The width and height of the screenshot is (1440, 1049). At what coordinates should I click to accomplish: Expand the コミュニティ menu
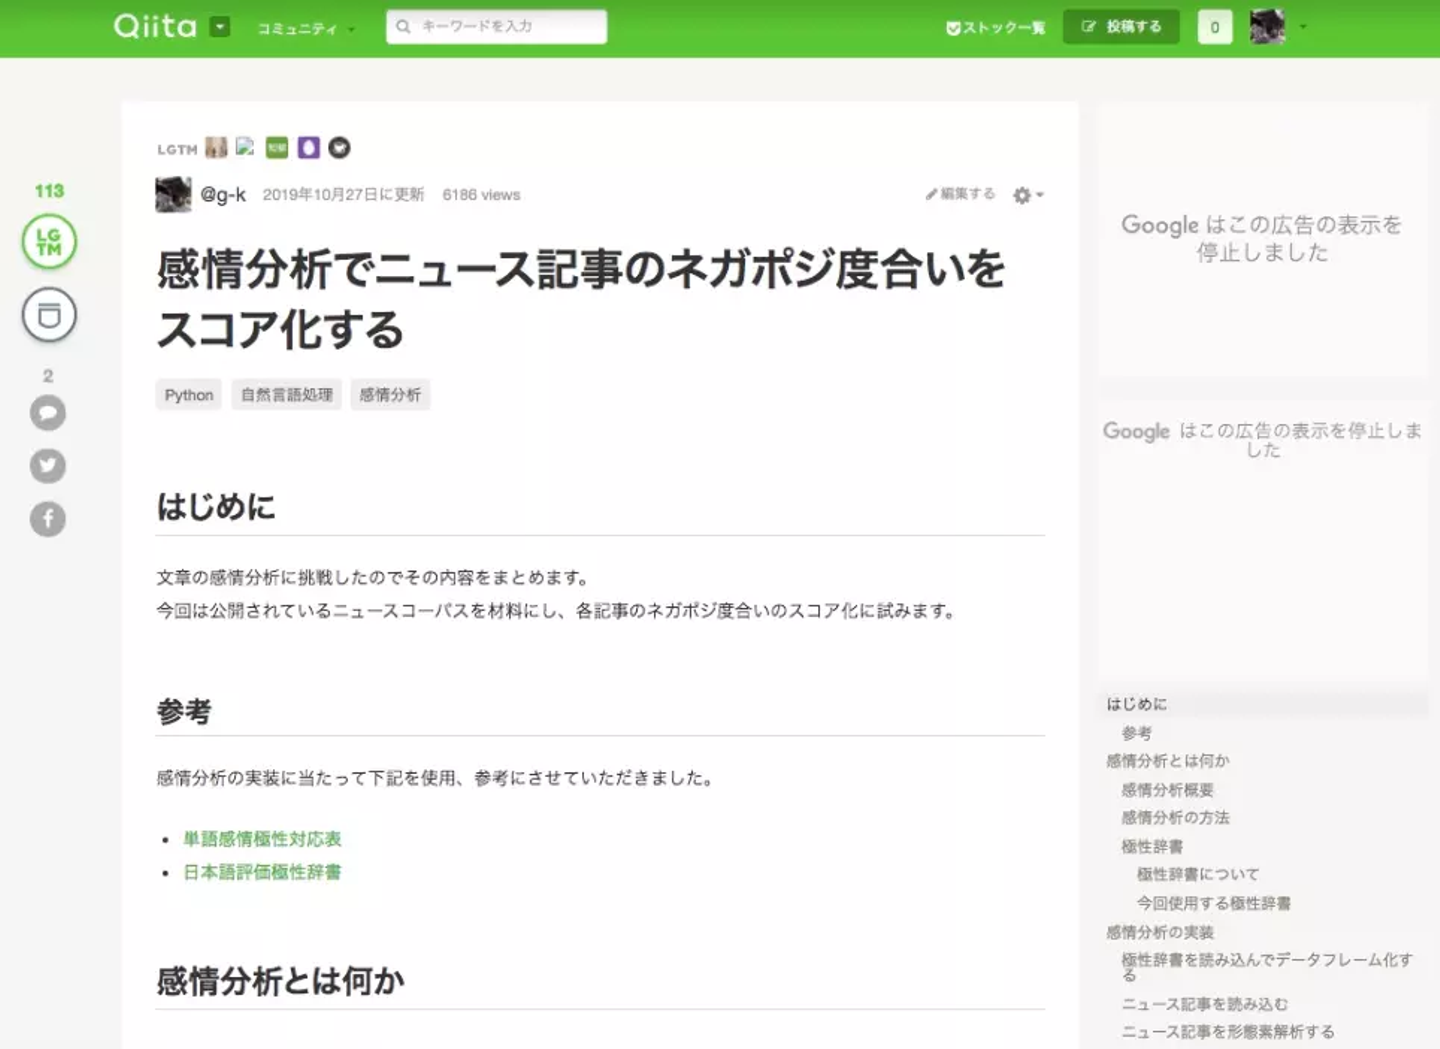point(305,29)
